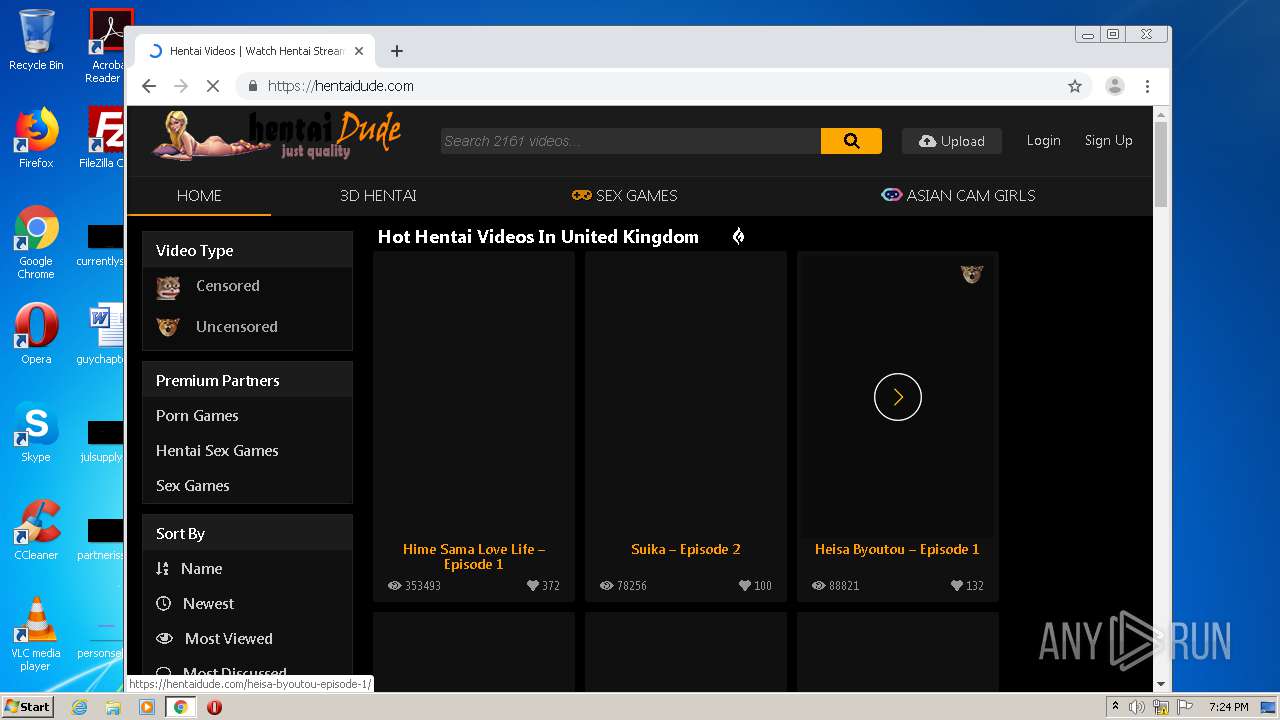Viewport: 1280px width, 720px height.
Task: Sort videos by Name
Action: (201, 569)
